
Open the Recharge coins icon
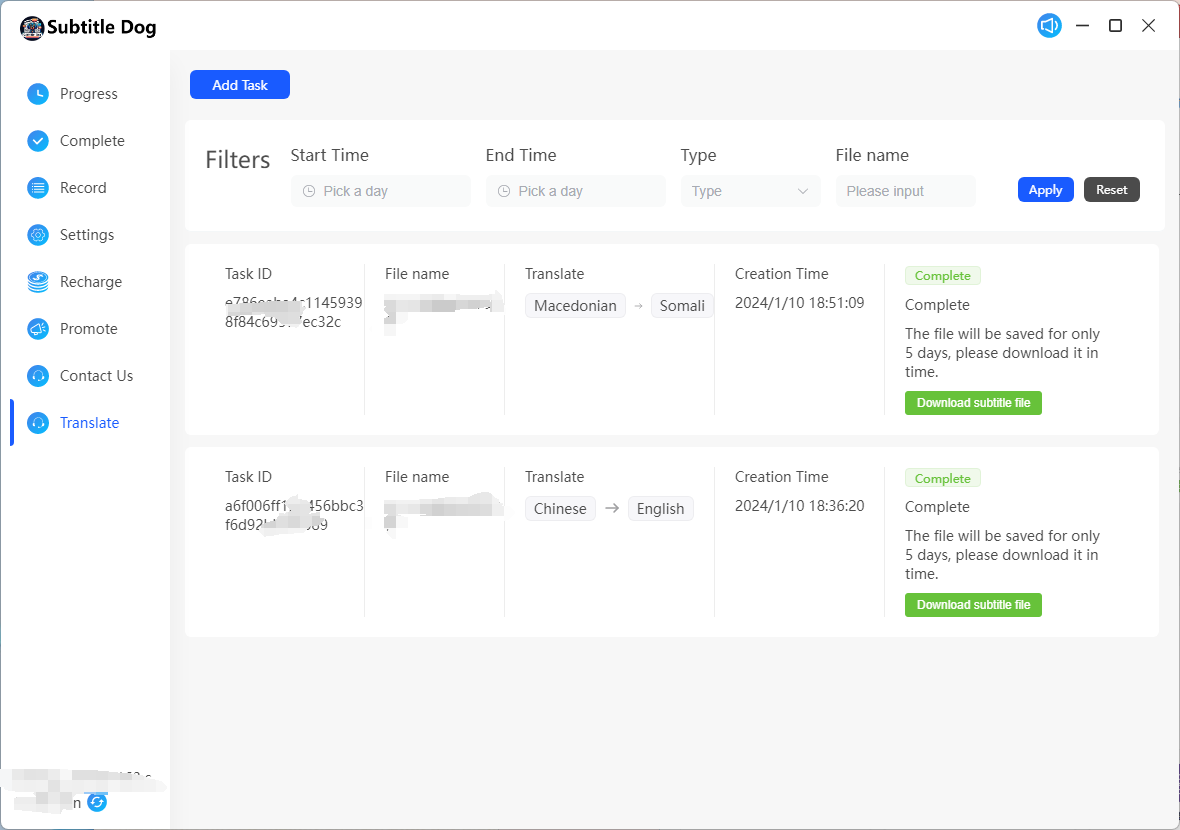(38, 282)
